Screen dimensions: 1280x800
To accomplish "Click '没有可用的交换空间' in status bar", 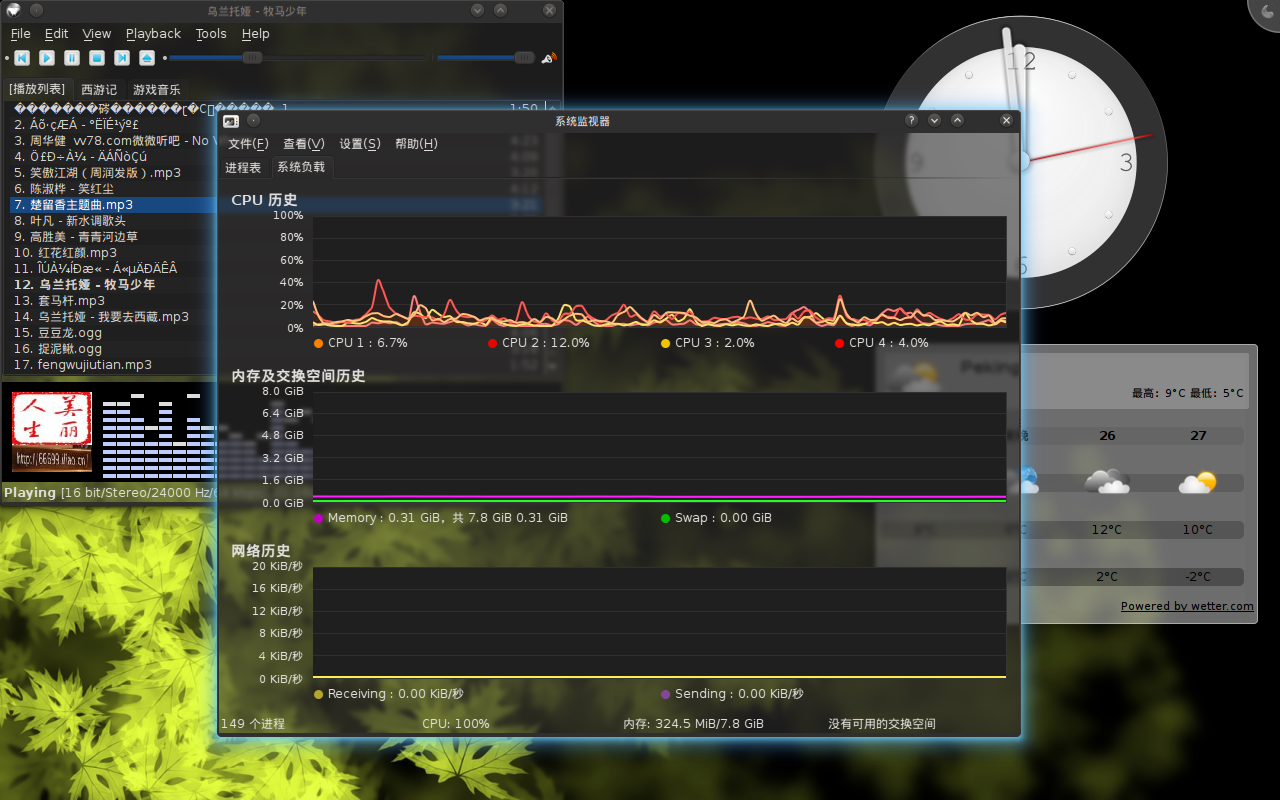I will click(882, 724).
